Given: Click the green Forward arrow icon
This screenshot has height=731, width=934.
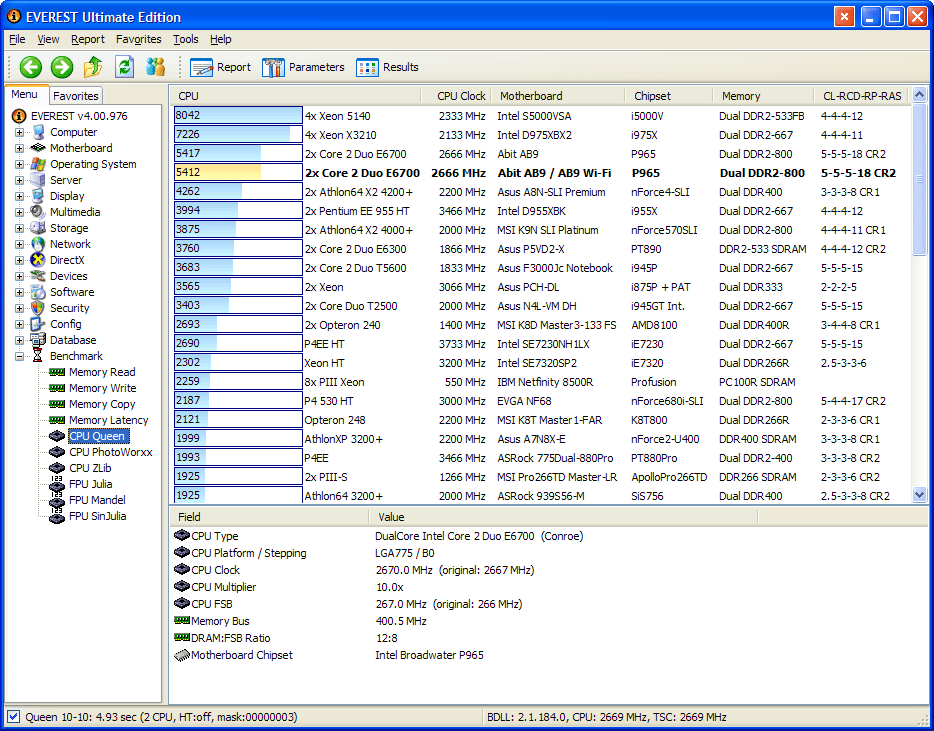Looking at the screenshot, I should click(x=62, y=67).
